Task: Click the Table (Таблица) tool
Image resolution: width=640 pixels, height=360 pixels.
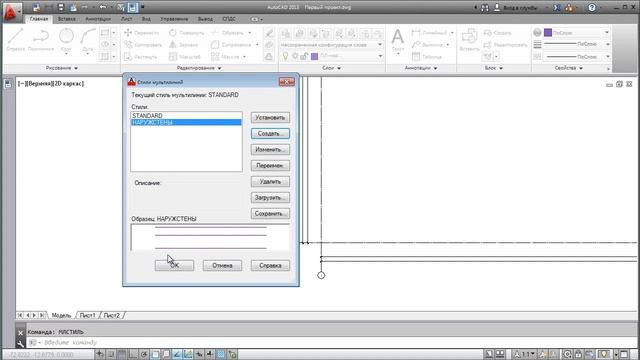Action: [427, 57]
